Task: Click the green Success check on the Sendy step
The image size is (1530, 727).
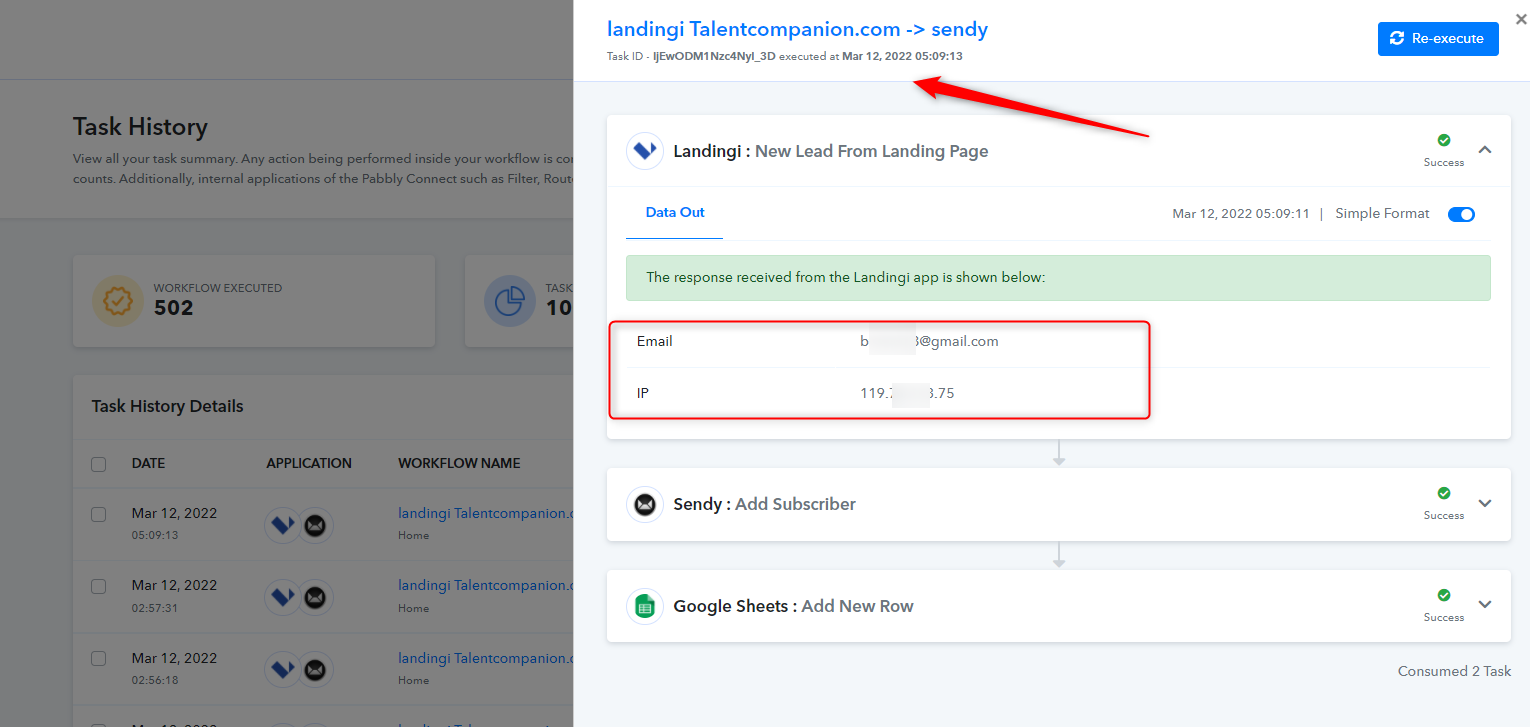Action: (x=1444, y=494)
